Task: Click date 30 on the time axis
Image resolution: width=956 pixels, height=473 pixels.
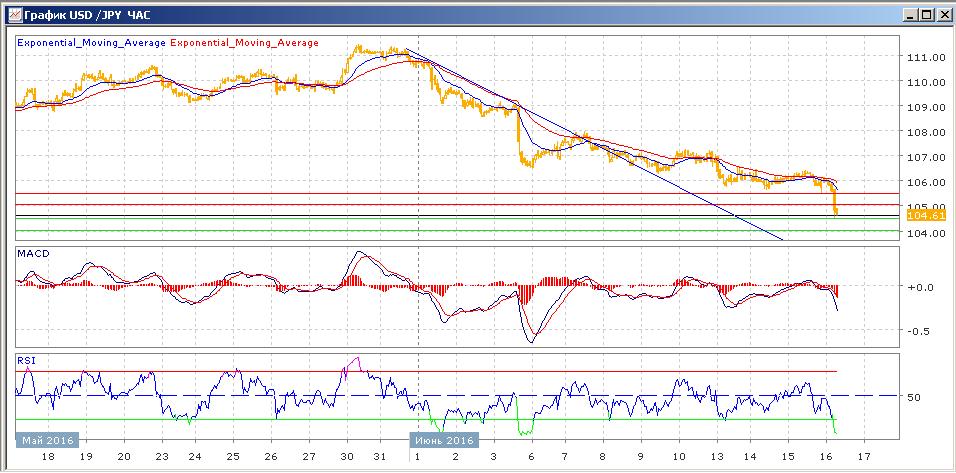Action: (x=346, y=456)
